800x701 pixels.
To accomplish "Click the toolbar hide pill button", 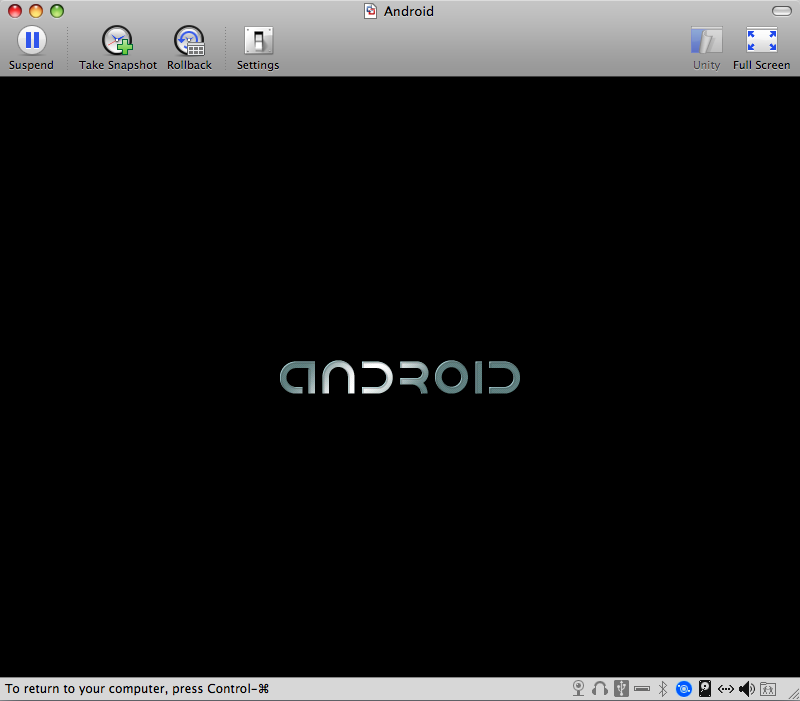I will (781, 11).
